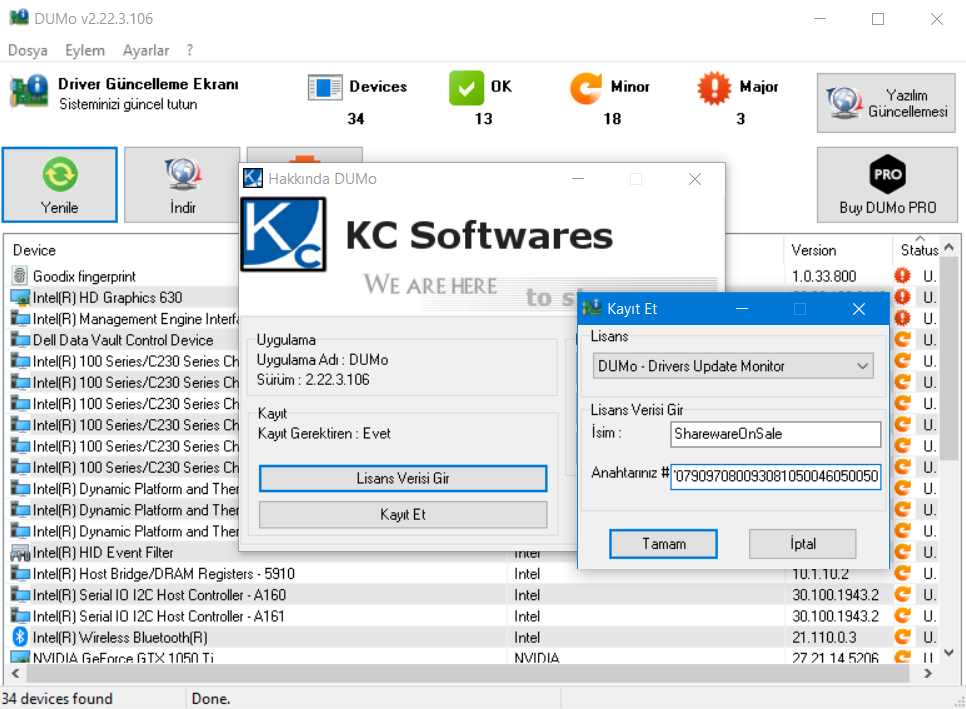Click the minor status icon in the A161 controller row

pyautogui.click(x=903, y=615)
